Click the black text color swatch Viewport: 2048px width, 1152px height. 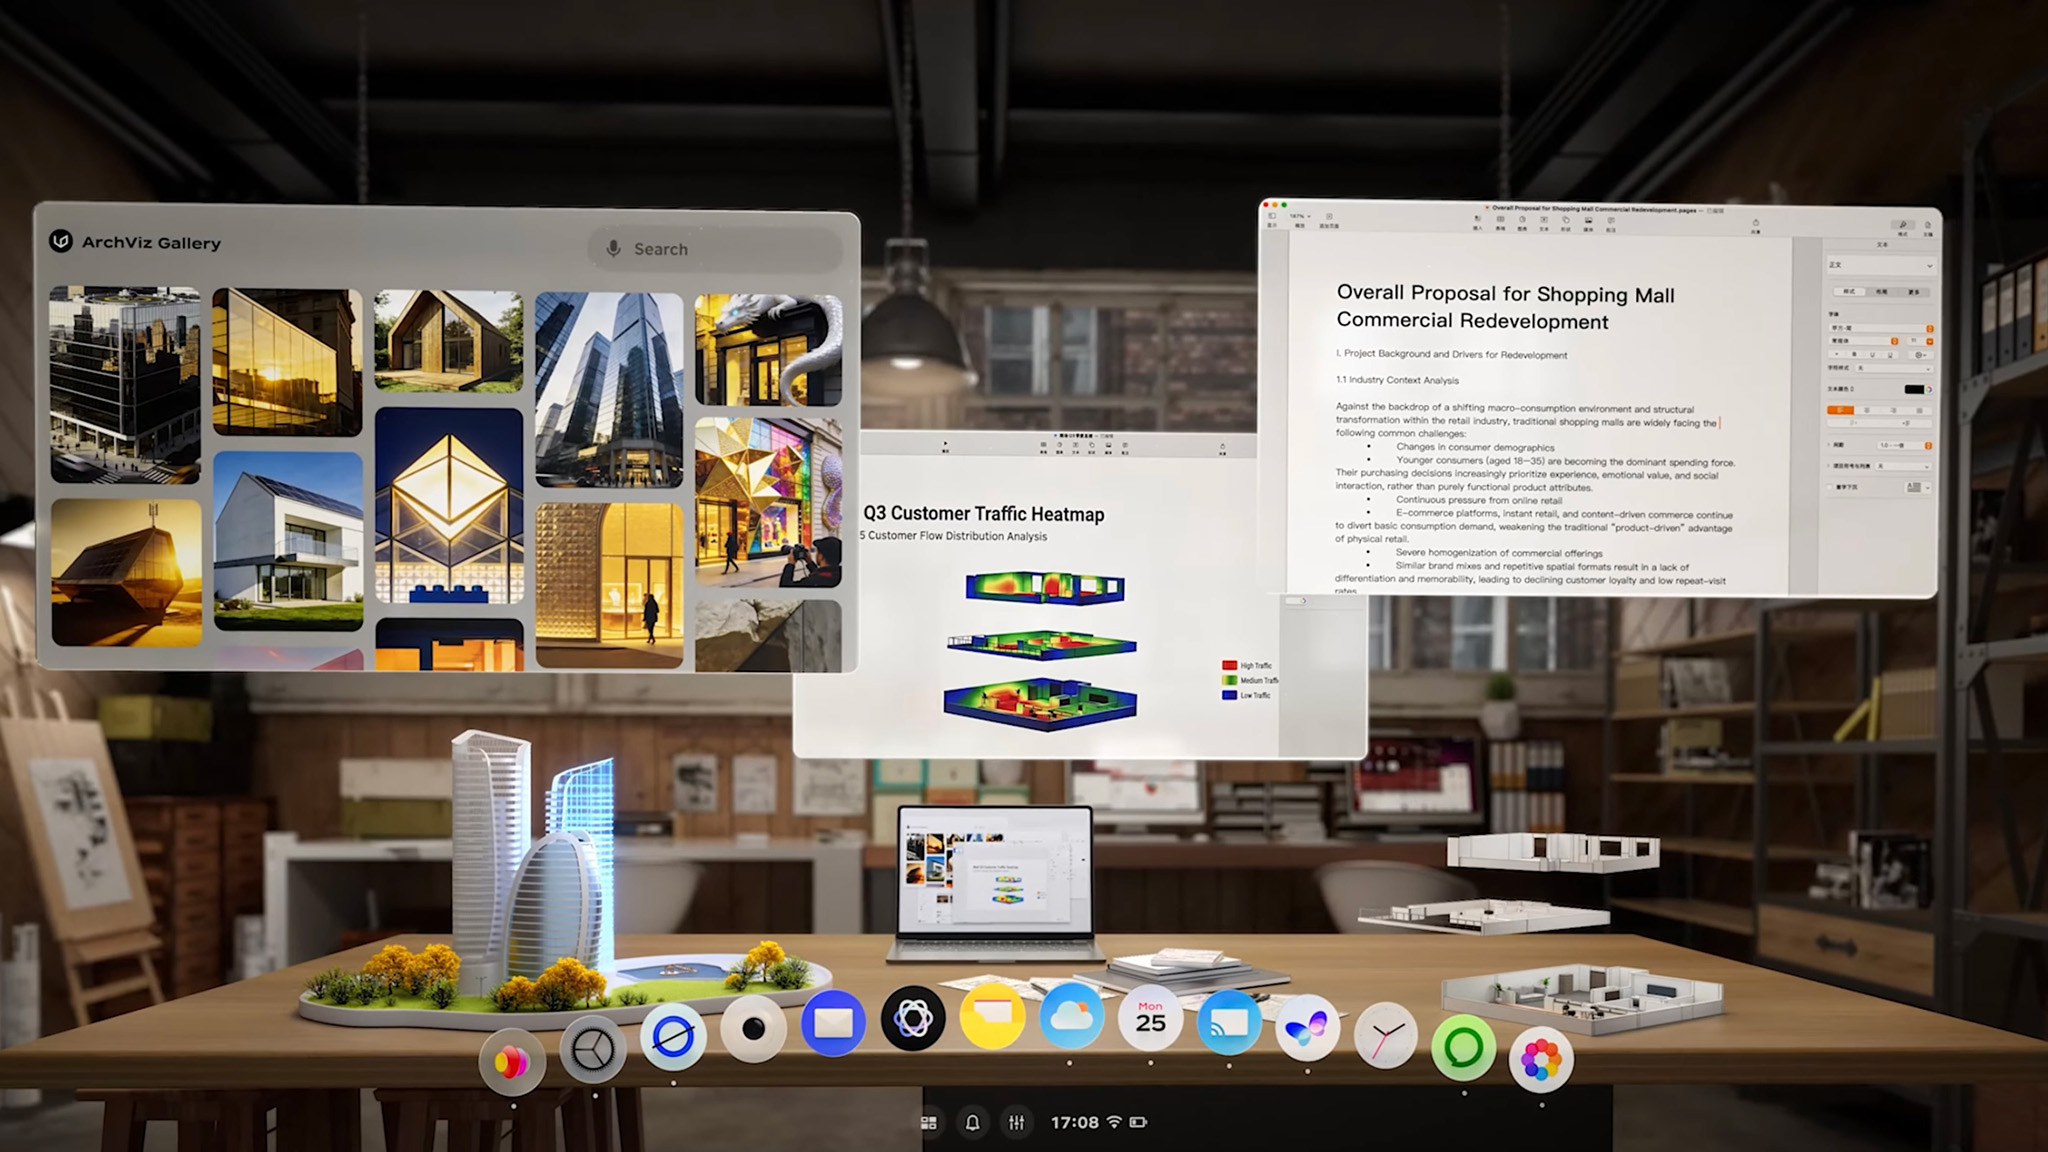pos(1914,389)
